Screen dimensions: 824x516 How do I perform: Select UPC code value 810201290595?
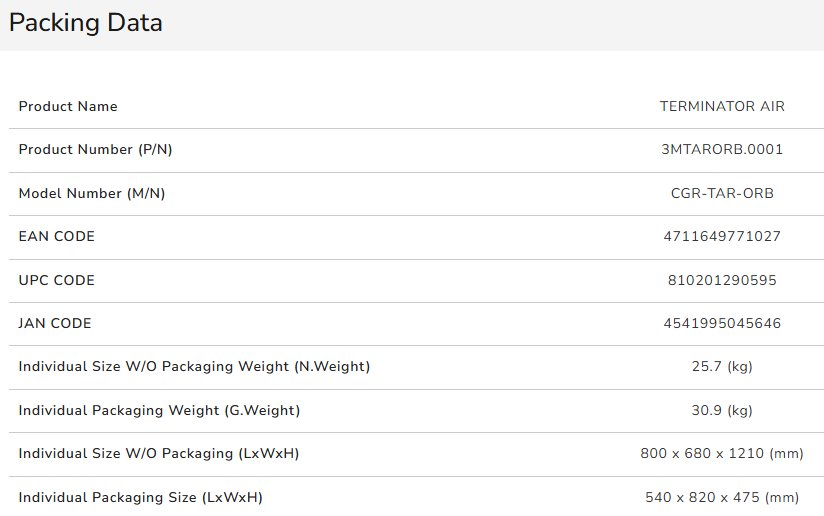click(x=722, y=280)
